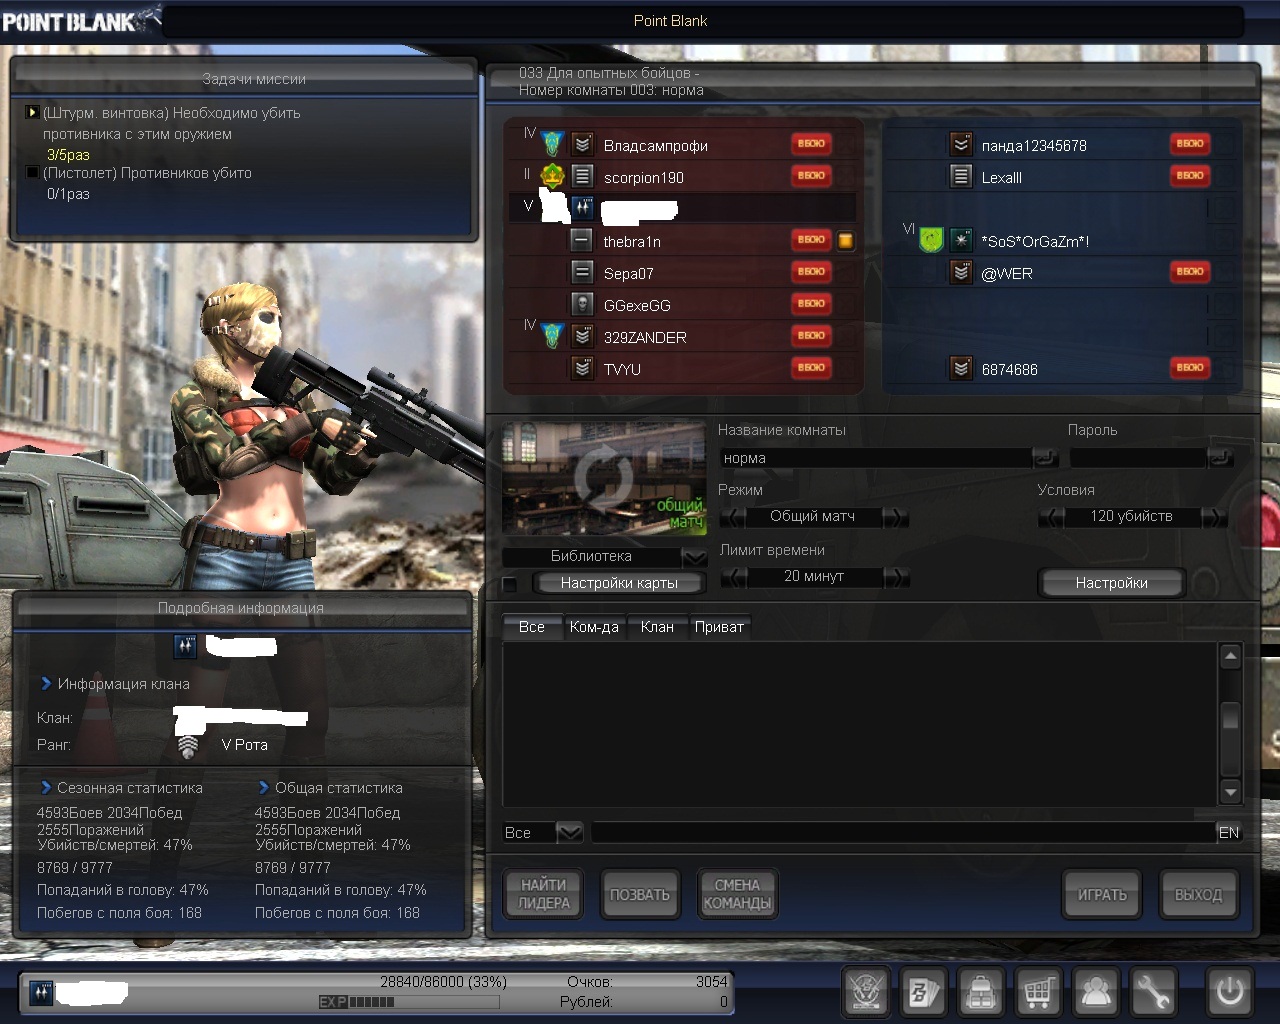The width and height of the screenshot is (1280, 1024).
Task: Toggle checkbox left of Настройки карты
Action: (510, 584)
